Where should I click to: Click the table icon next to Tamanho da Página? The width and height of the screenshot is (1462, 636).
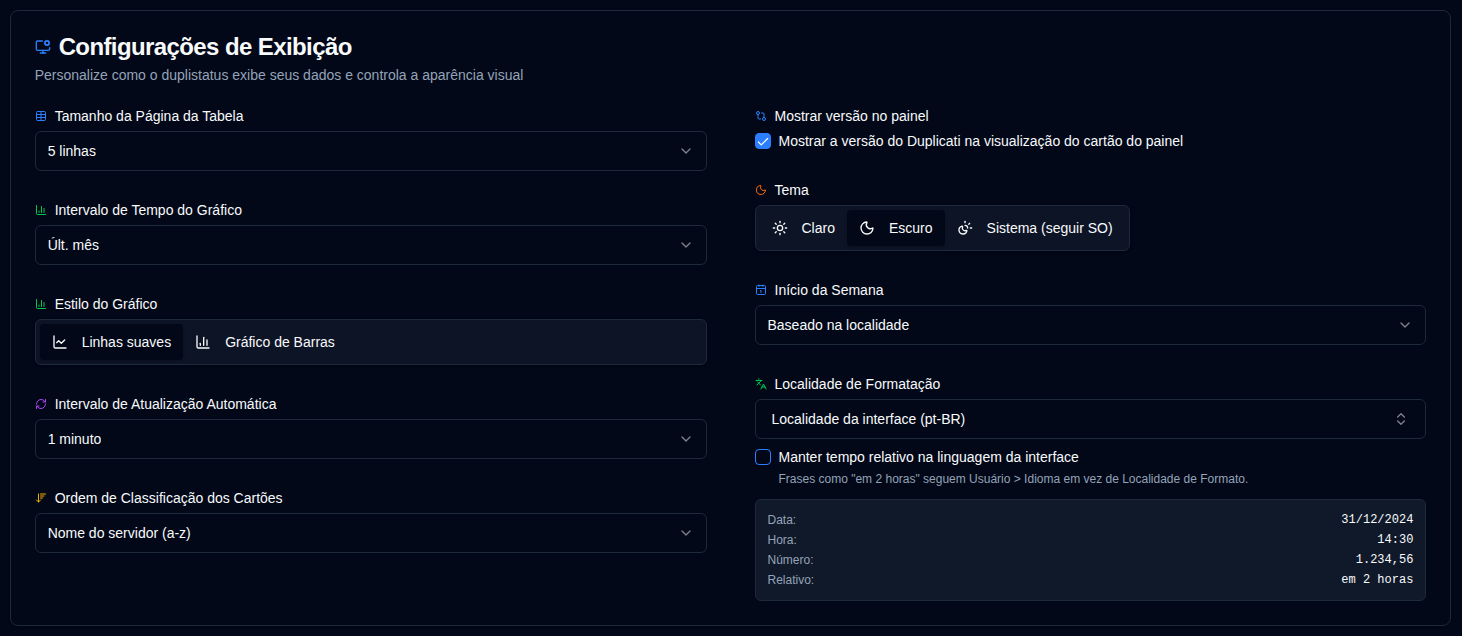pyautogui.click(x=41, y=116)
